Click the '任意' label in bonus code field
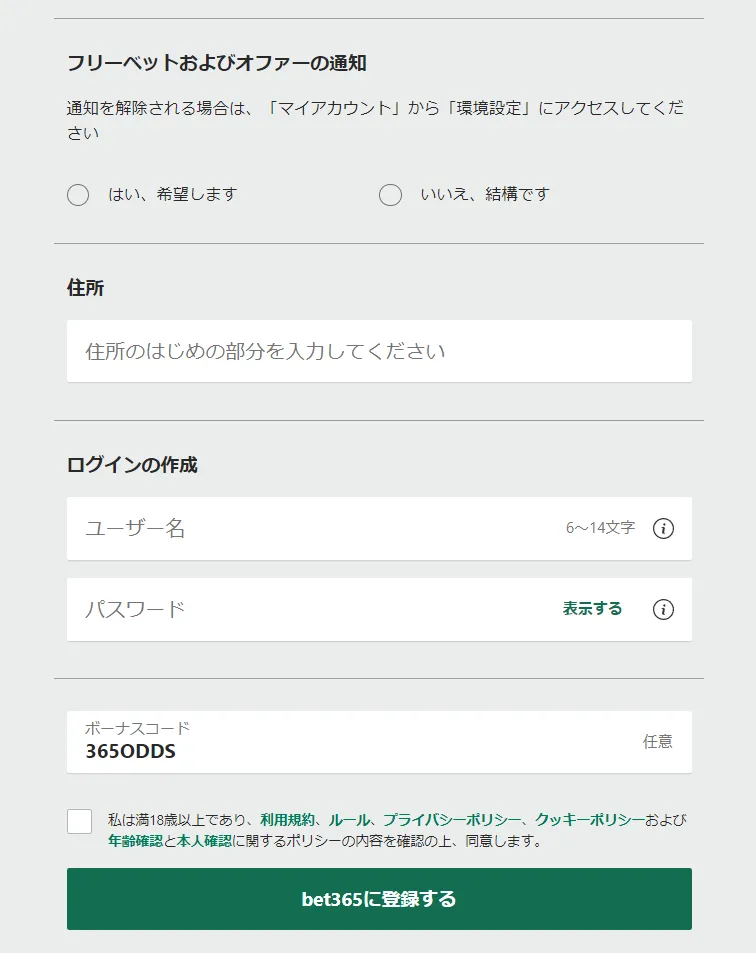The height and width of the screenshot is (953, 756). pos(657,742)
